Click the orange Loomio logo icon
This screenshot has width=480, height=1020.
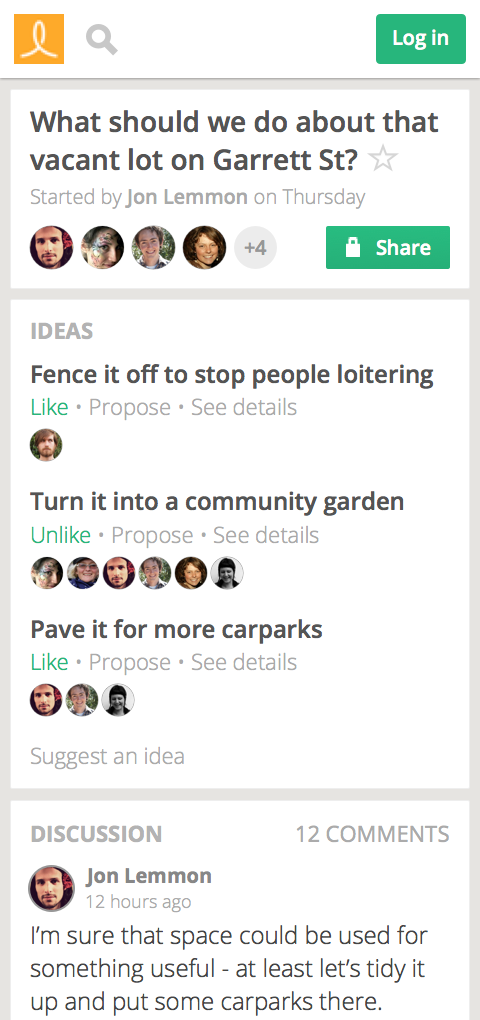(39, 39)
